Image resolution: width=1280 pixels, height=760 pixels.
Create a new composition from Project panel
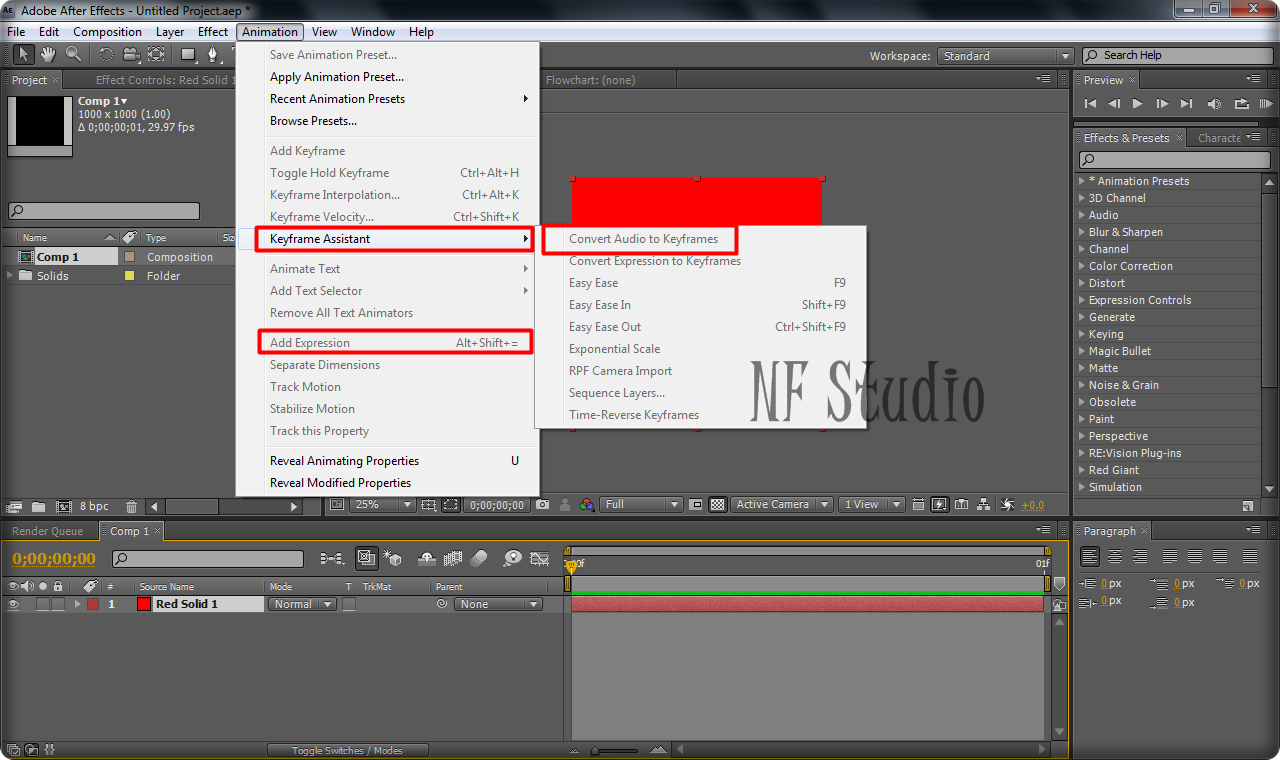[x=64, y=507]
